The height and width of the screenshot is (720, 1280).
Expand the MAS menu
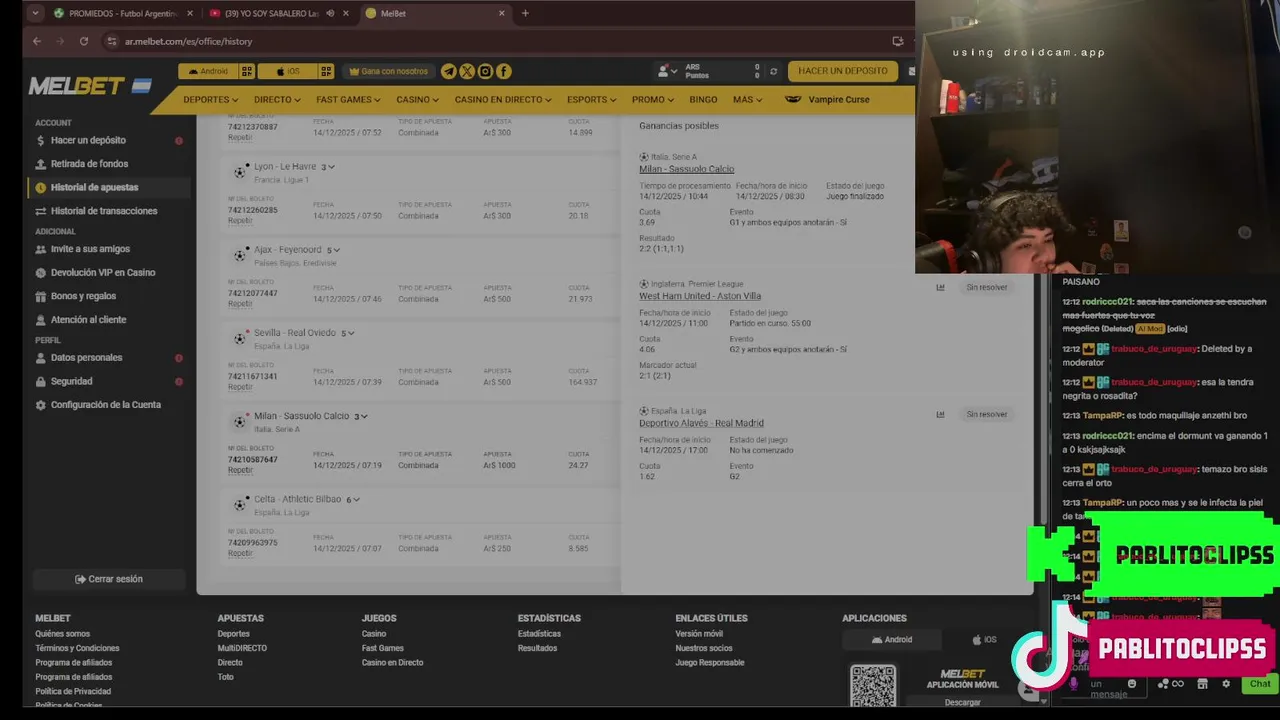[x=747, y=99]
